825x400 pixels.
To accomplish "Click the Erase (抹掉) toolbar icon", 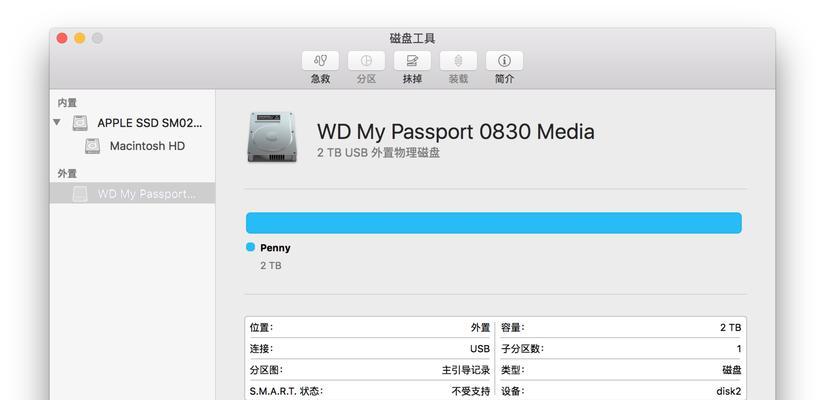I will [412, 61].
